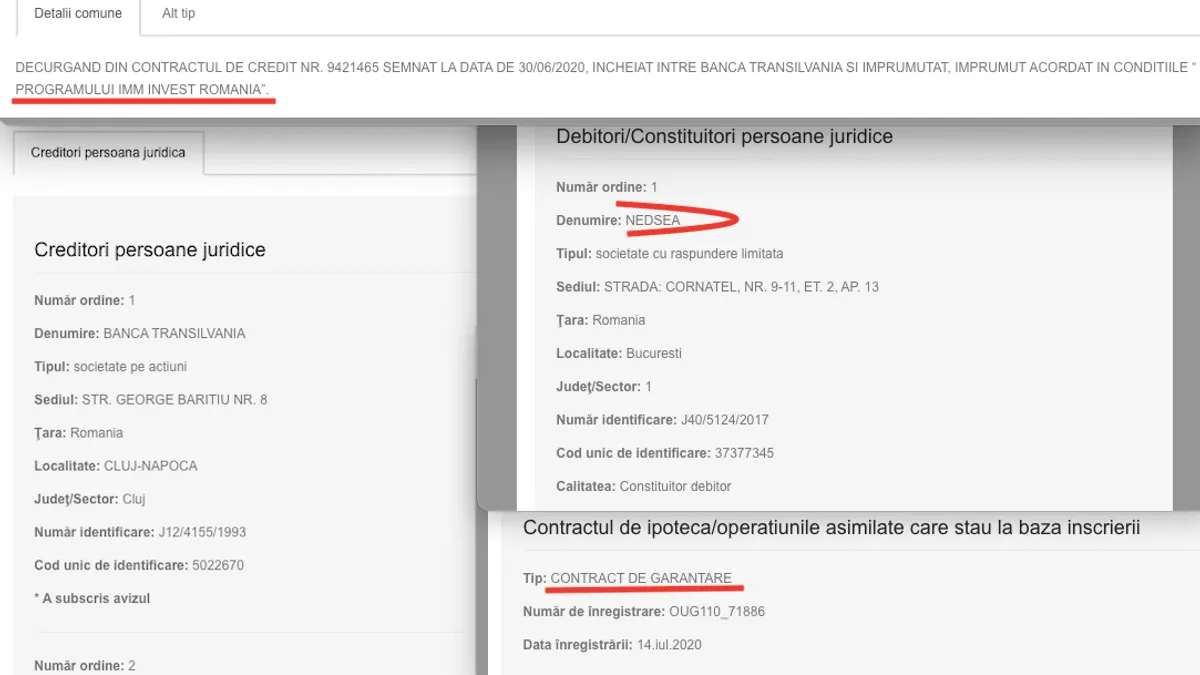The height and width of the screenshot is (675, 1200).
Task: Click the registration date 14.iul.2020
Action: tap(669, 645)
